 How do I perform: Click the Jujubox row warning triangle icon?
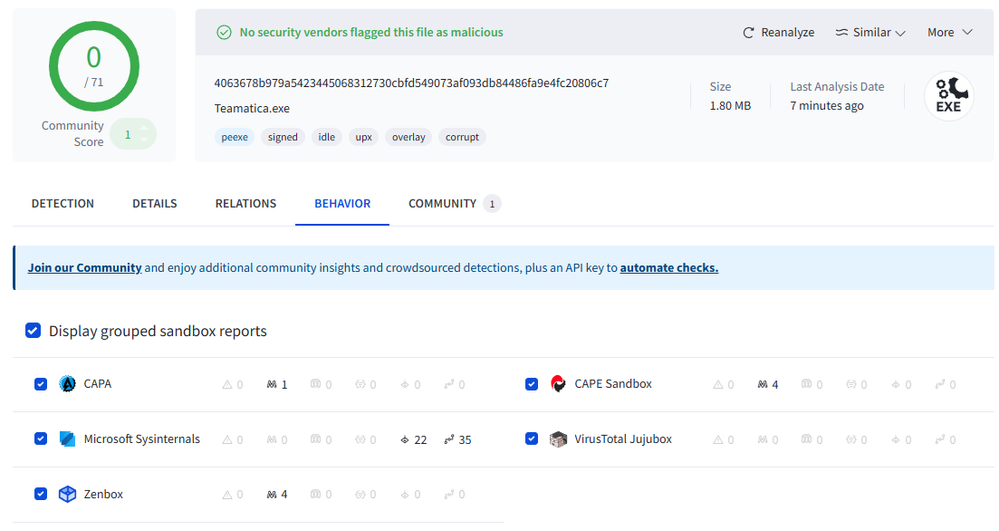tap(718, 439)
